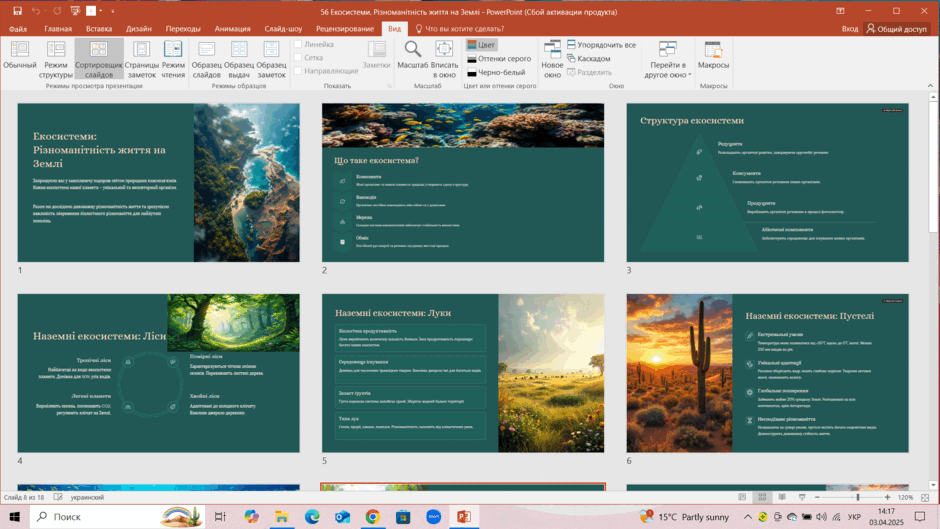
Task: Open Windows Start menu
Action: [14, 516]
